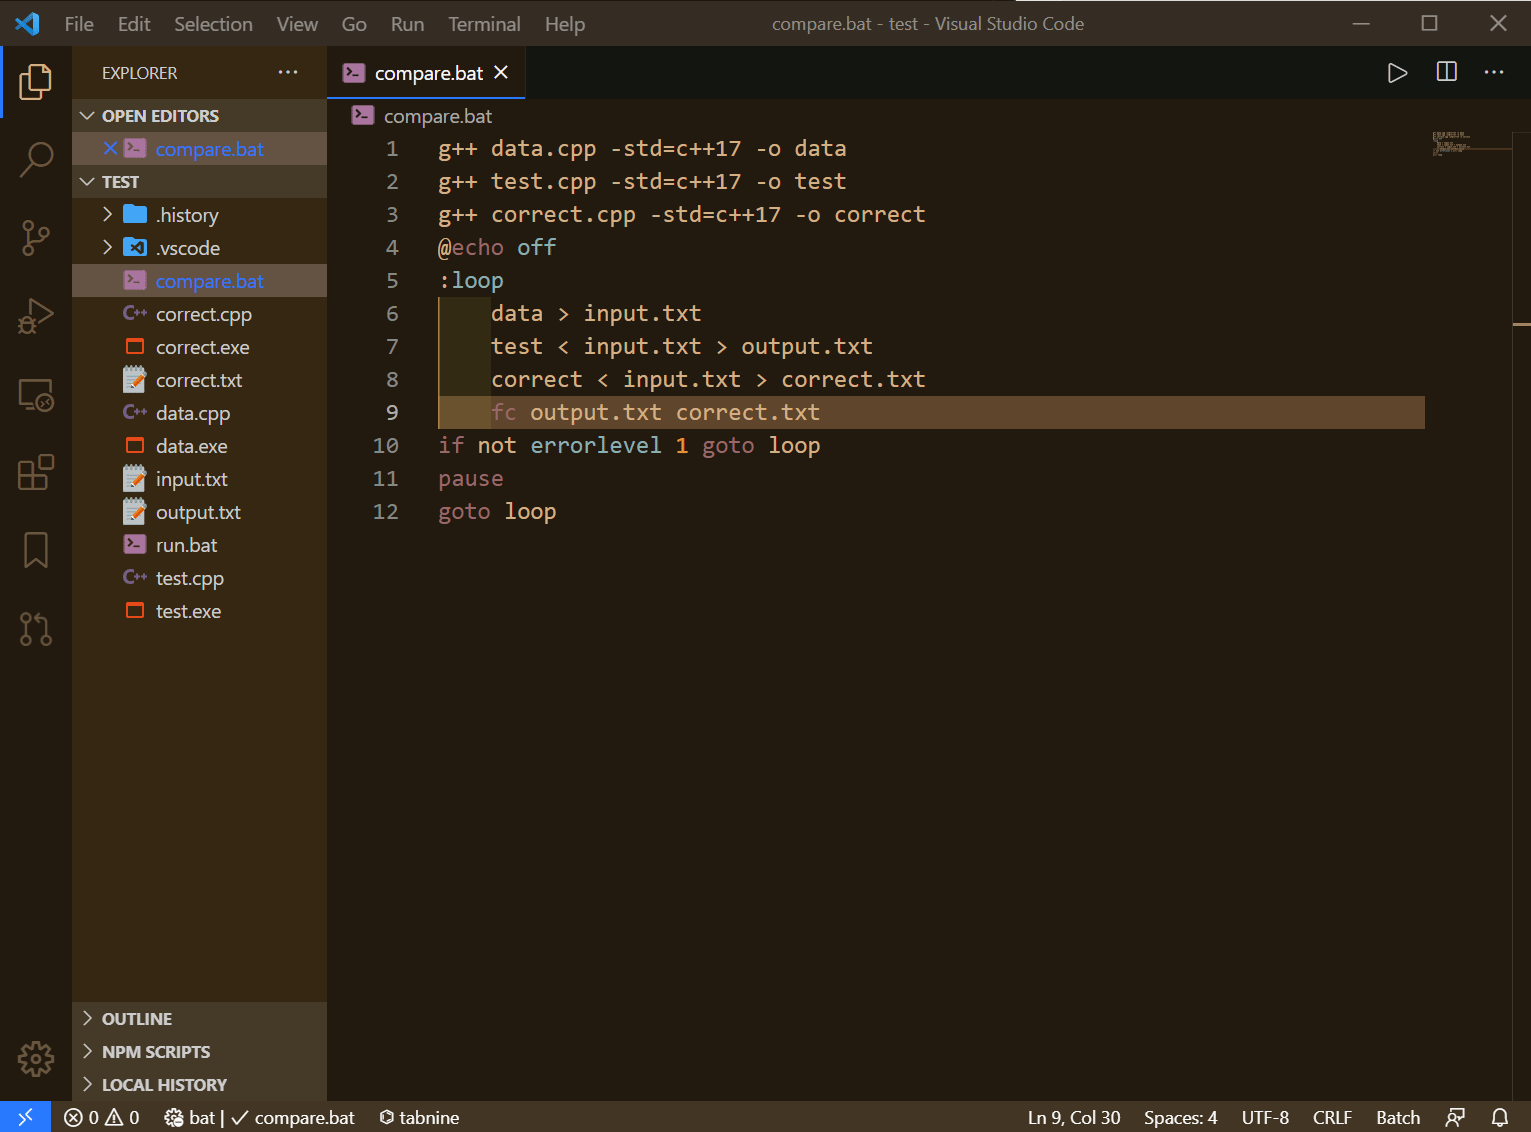
Task: Open the Run menu
Action: point(407,24)
